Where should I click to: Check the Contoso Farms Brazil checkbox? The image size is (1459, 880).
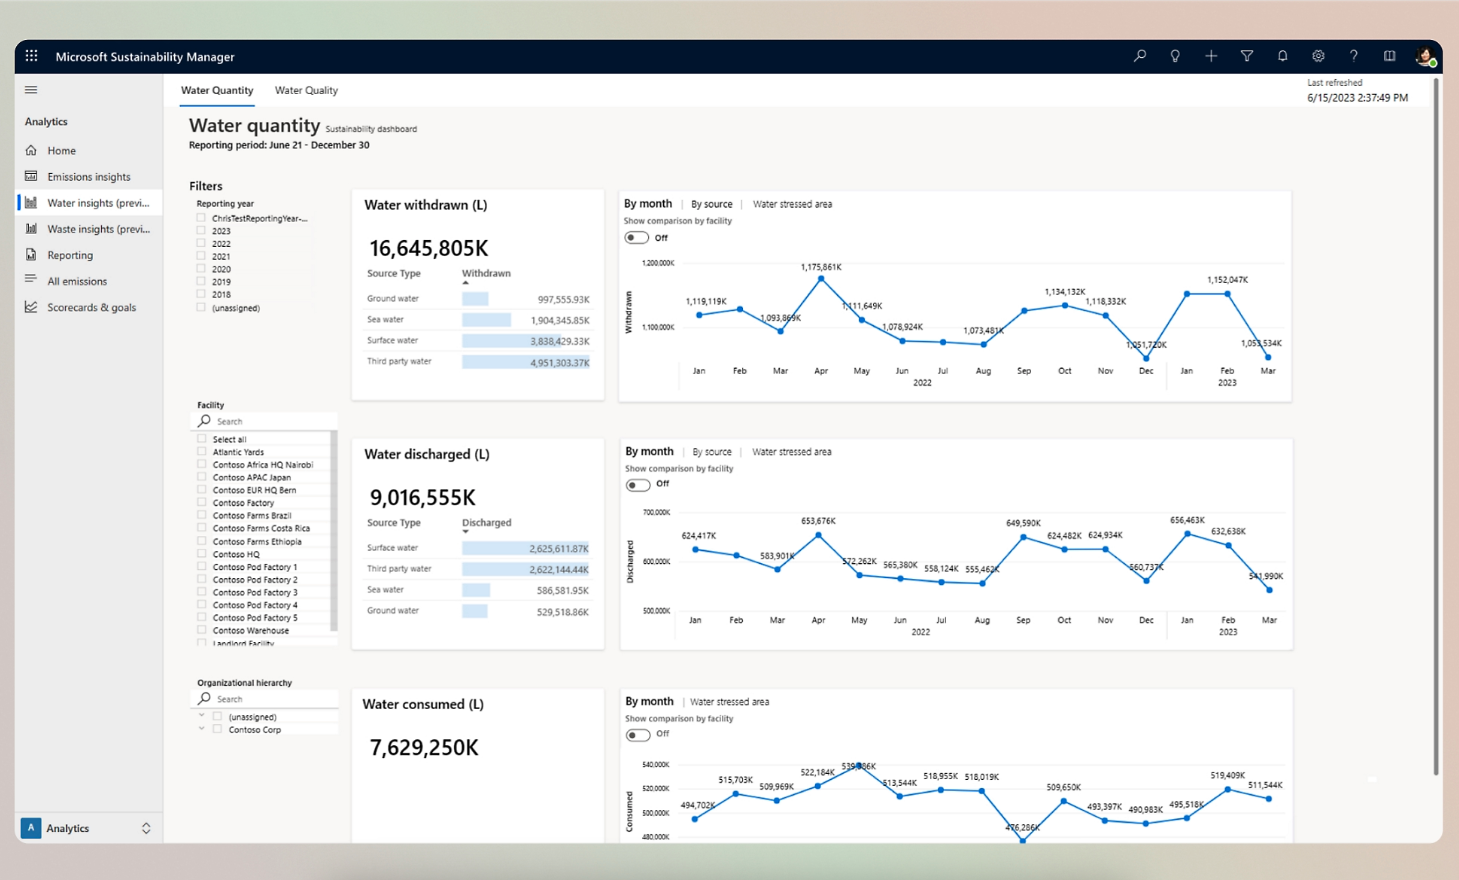tap(202, 515)
